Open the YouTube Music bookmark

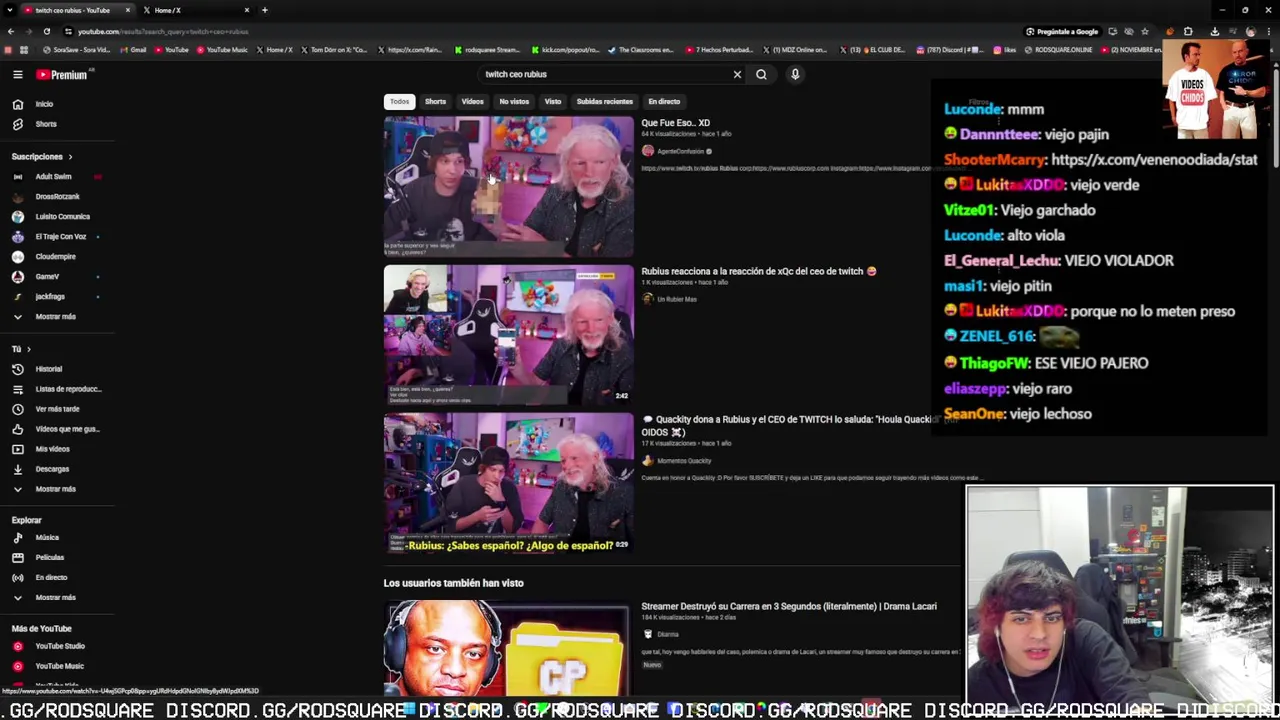pos(222,50)
